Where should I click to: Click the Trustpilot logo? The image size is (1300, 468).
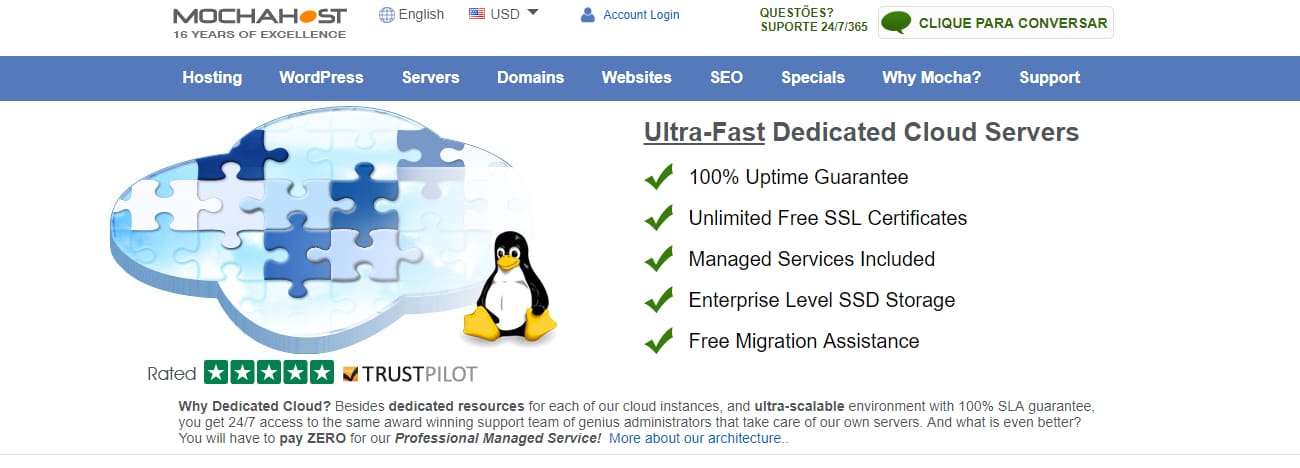[x=410, y=374]
